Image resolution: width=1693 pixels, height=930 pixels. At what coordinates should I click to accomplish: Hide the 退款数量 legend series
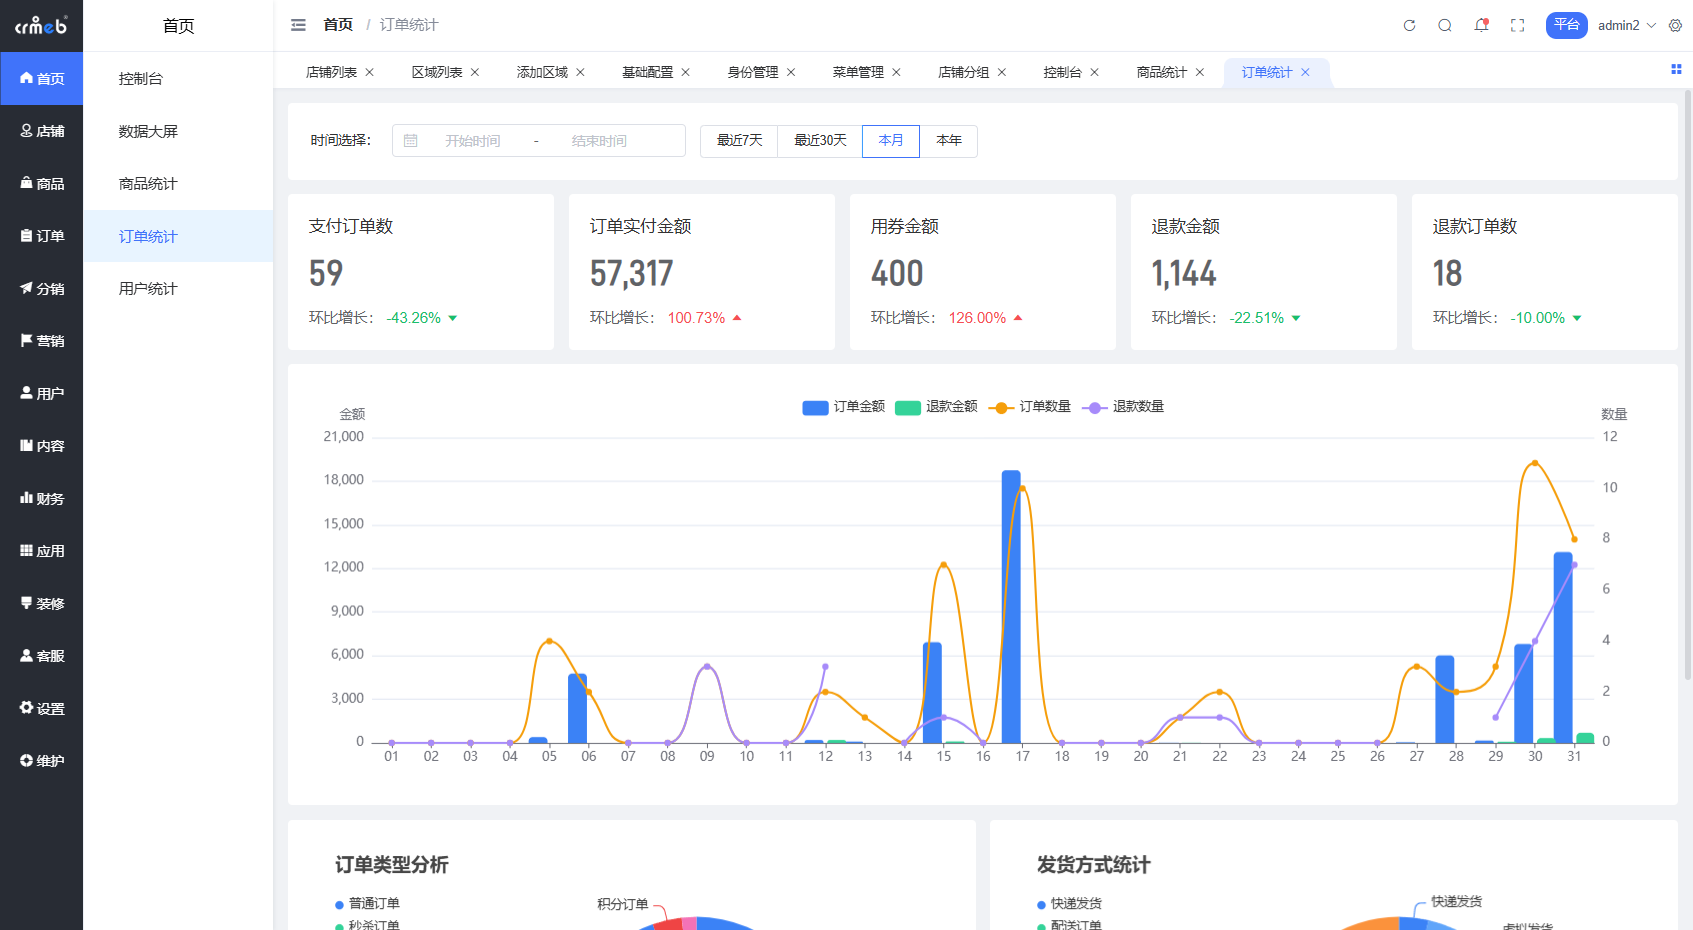1125,407
